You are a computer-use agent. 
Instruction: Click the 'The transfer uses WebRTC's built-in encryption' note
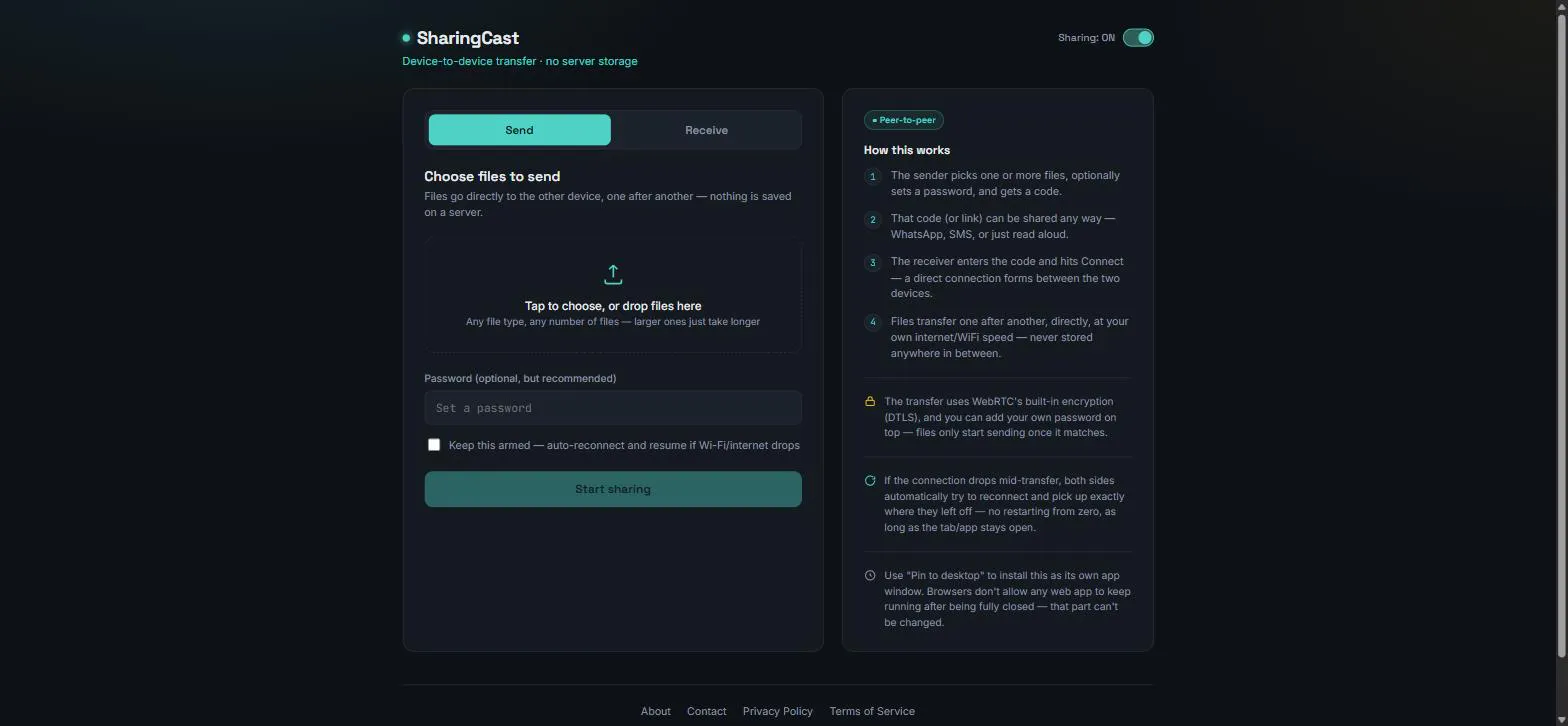pyautogui.click(x=1000, y=417)
